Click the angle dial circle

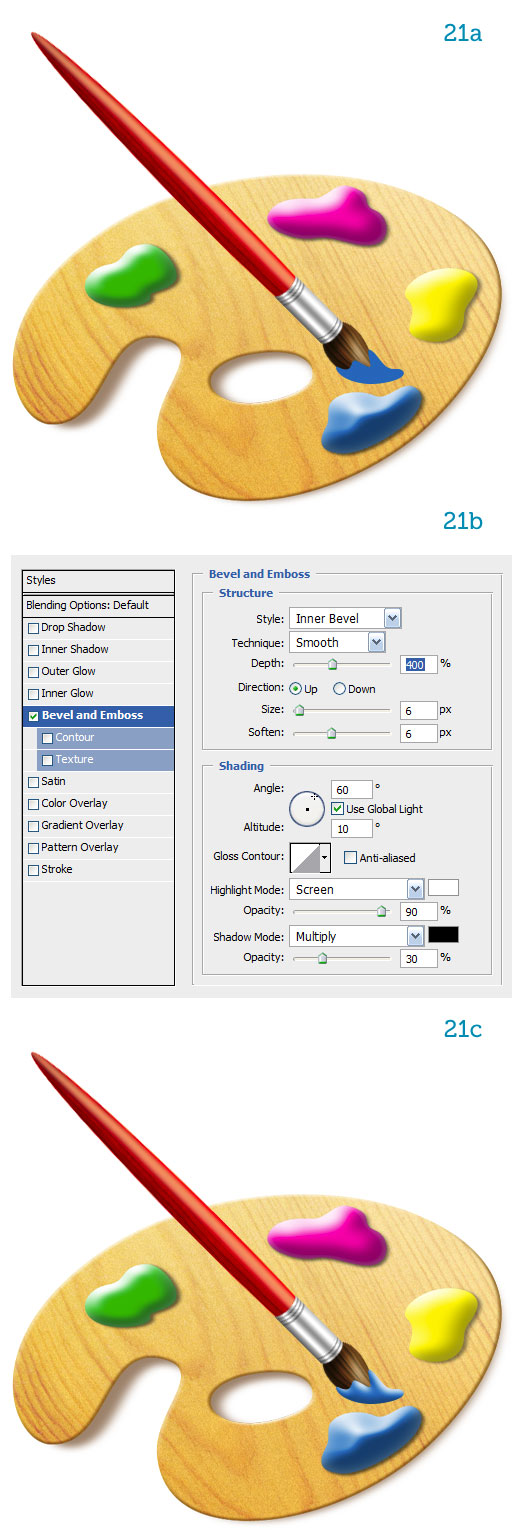(x=307, y=808)
